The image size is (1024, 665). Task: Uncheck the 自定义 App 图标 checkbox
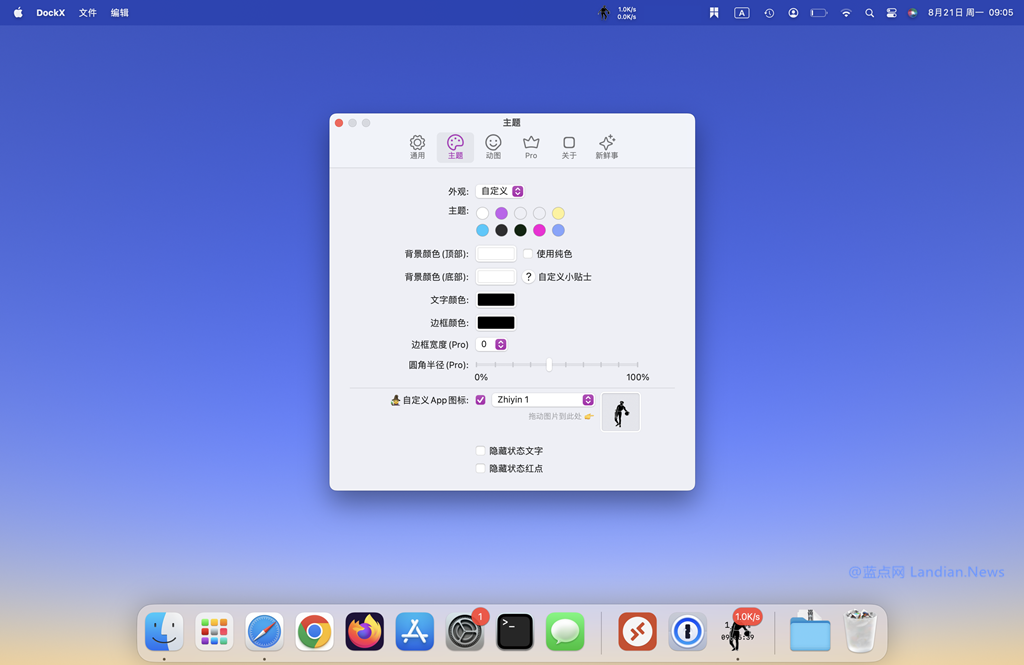[x=480, y=400]
